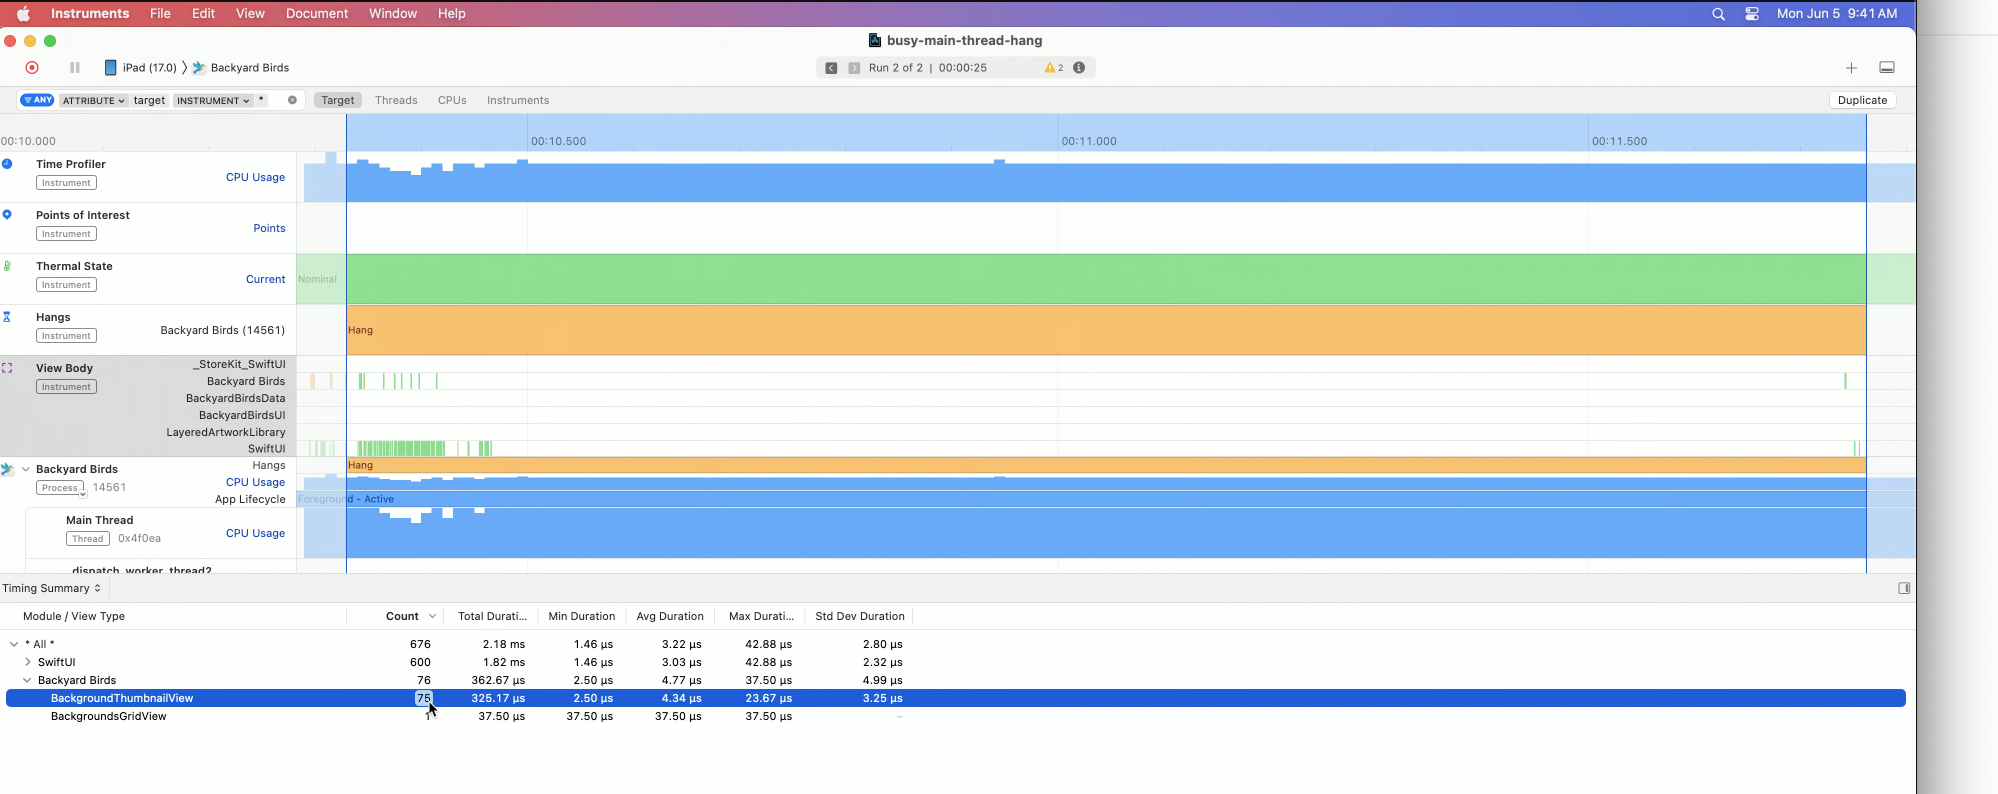Image resolution: width=1998 pixels, height=794 pixels.
Task: Click the Thermal State thermometer icon
Action: pos(7,266)
